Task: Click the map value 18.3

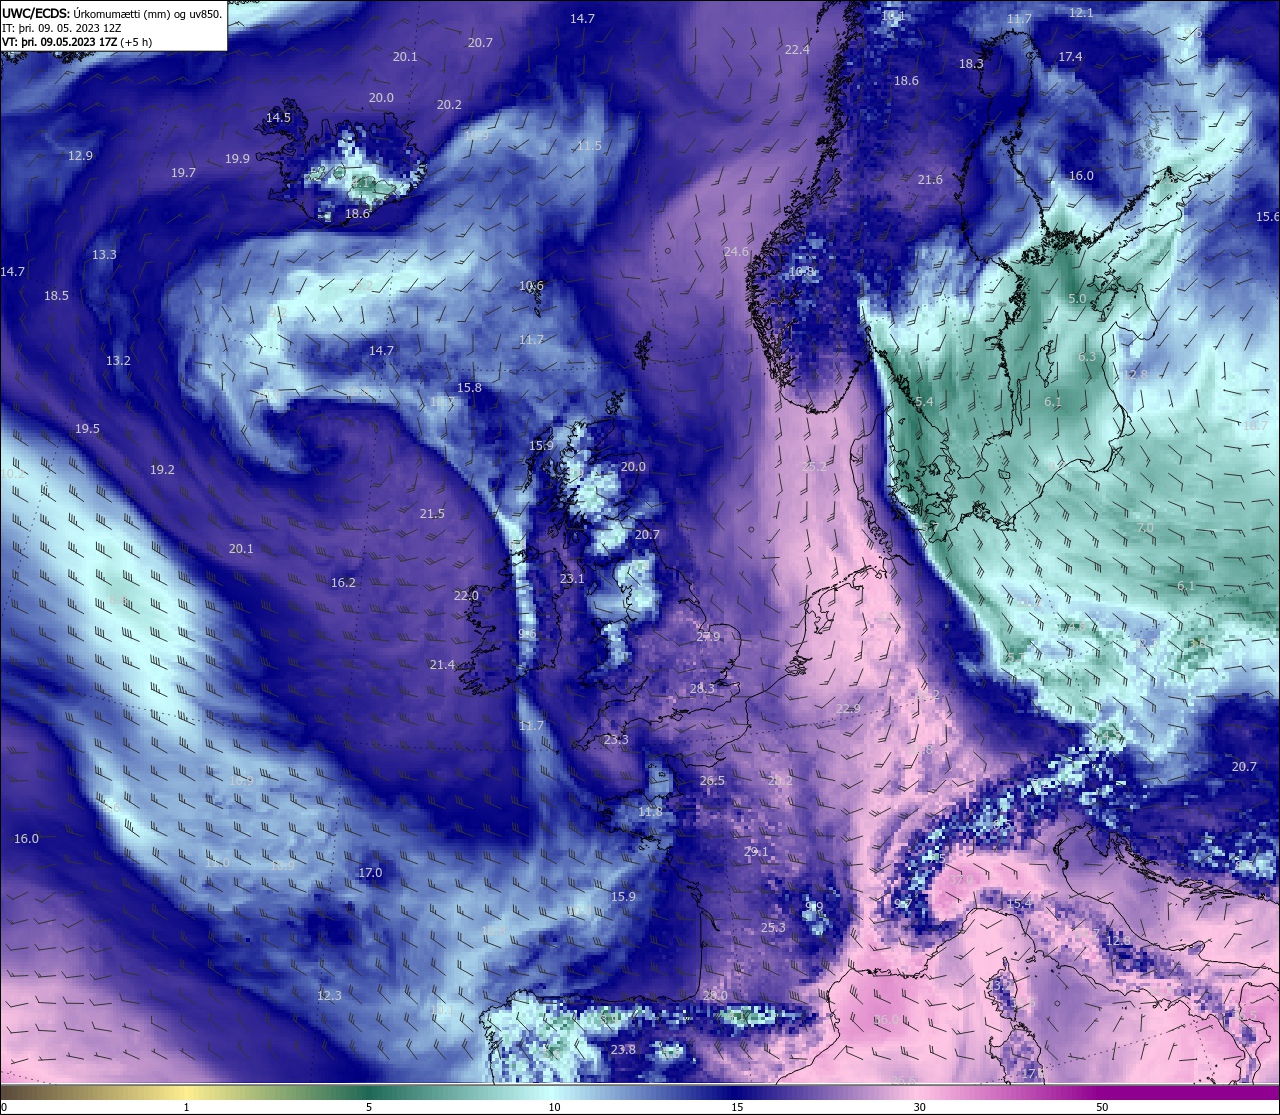Action: (x=971, y=64)
